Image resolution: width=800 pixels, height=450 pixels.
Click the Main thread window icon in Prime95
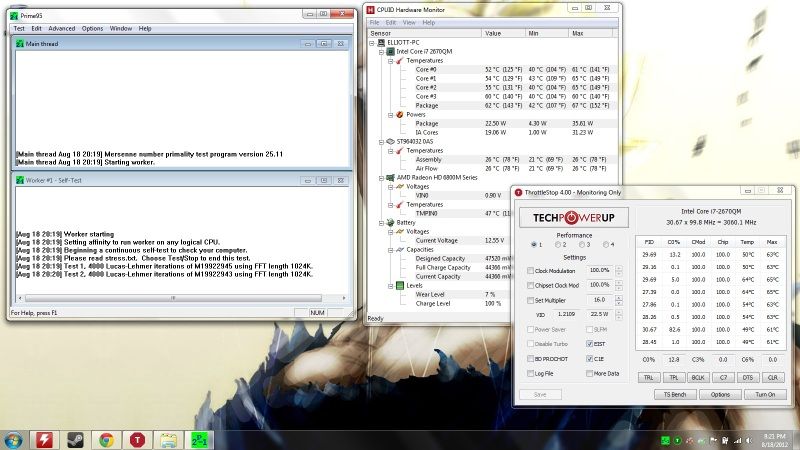coord(20,44)
